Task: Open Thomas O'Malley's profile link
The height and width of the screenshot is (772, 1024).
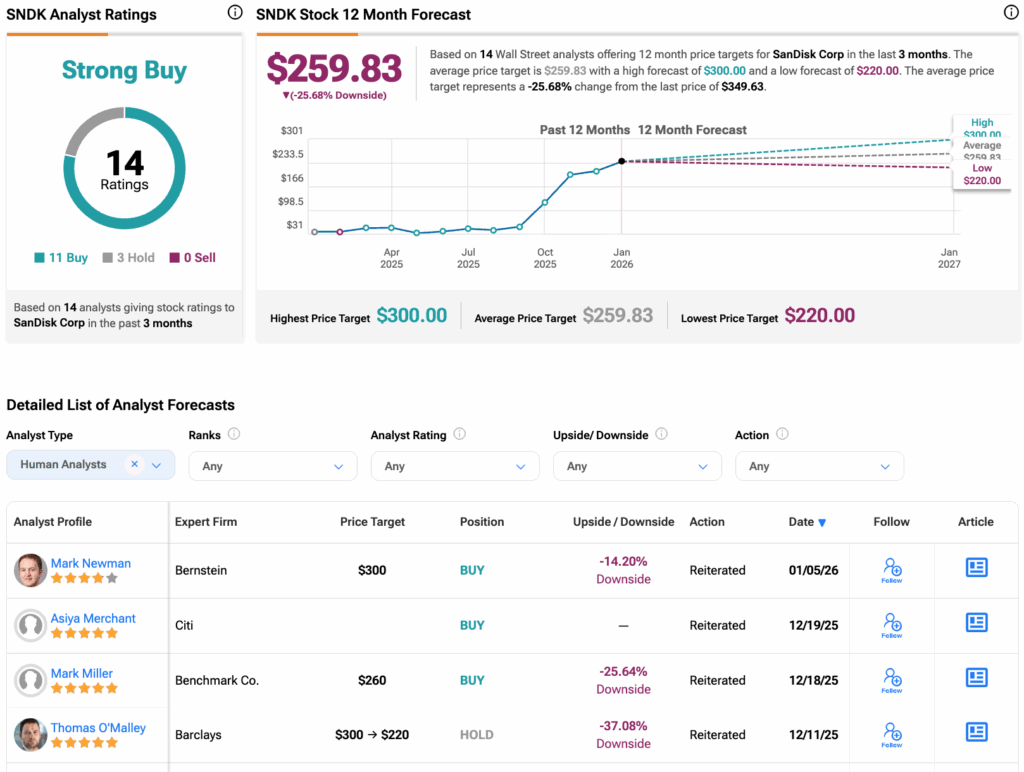Action: [98, 728]
